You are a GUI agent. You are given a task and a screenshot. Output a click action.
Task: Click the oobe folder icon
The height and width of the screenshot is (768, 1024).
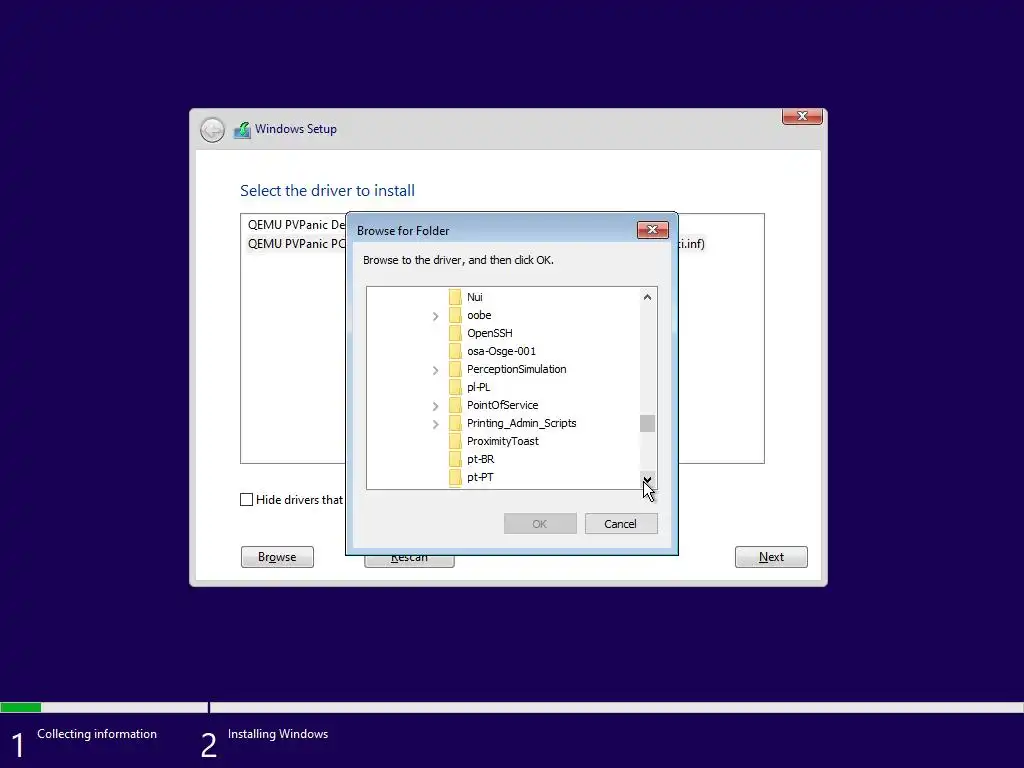coord(455,315)
